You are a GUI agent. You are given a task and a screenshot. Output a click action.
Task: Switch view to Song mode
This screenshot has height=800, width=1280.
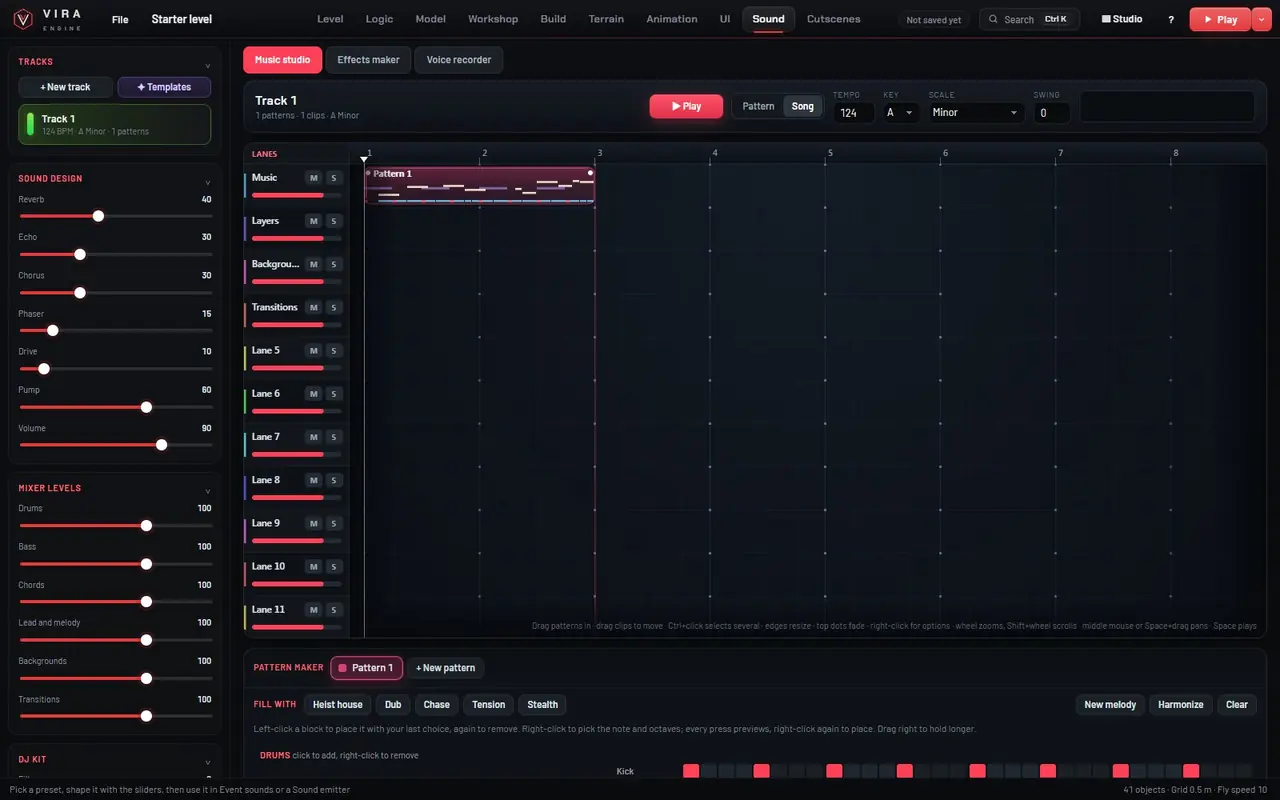[x=802, y=106]
